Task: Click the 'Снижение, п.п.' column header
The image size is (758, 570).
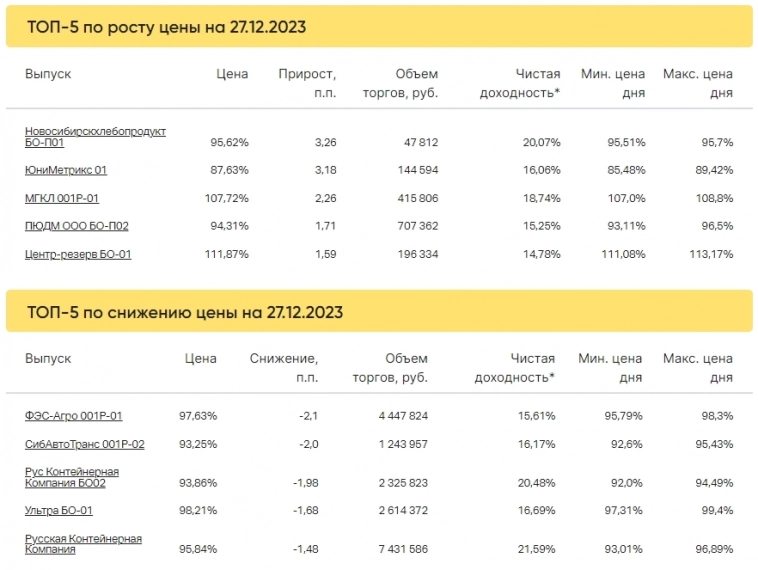Action: click(x=284, y=368)
